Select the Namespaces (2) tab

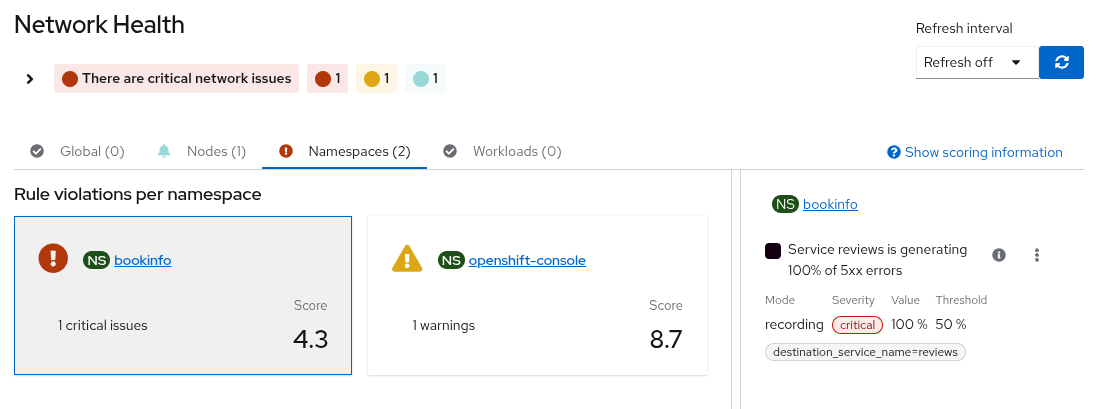pos(344,151)
